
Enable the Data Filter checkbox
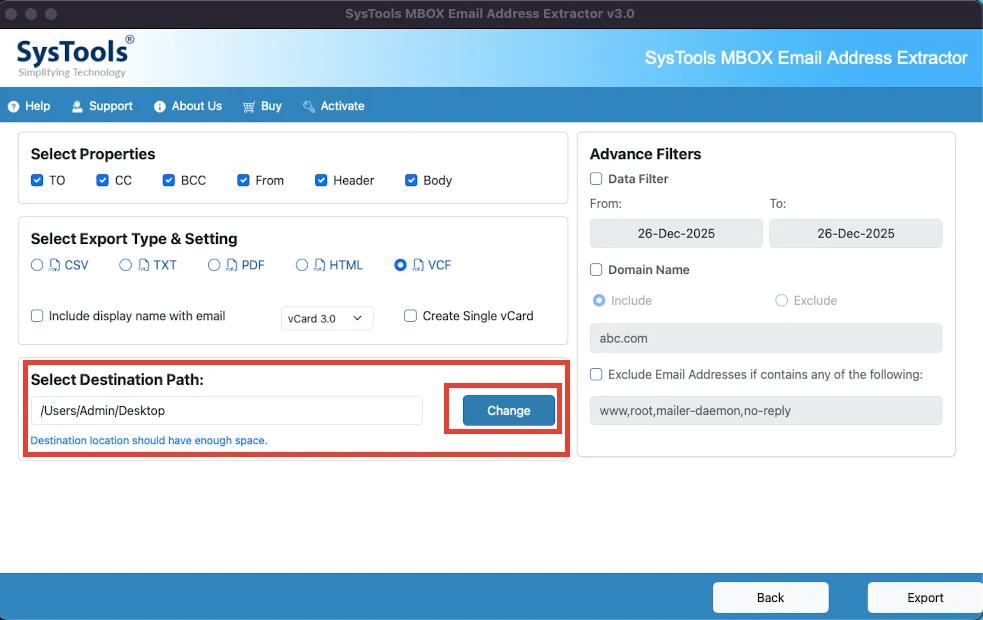pos(596,179)
